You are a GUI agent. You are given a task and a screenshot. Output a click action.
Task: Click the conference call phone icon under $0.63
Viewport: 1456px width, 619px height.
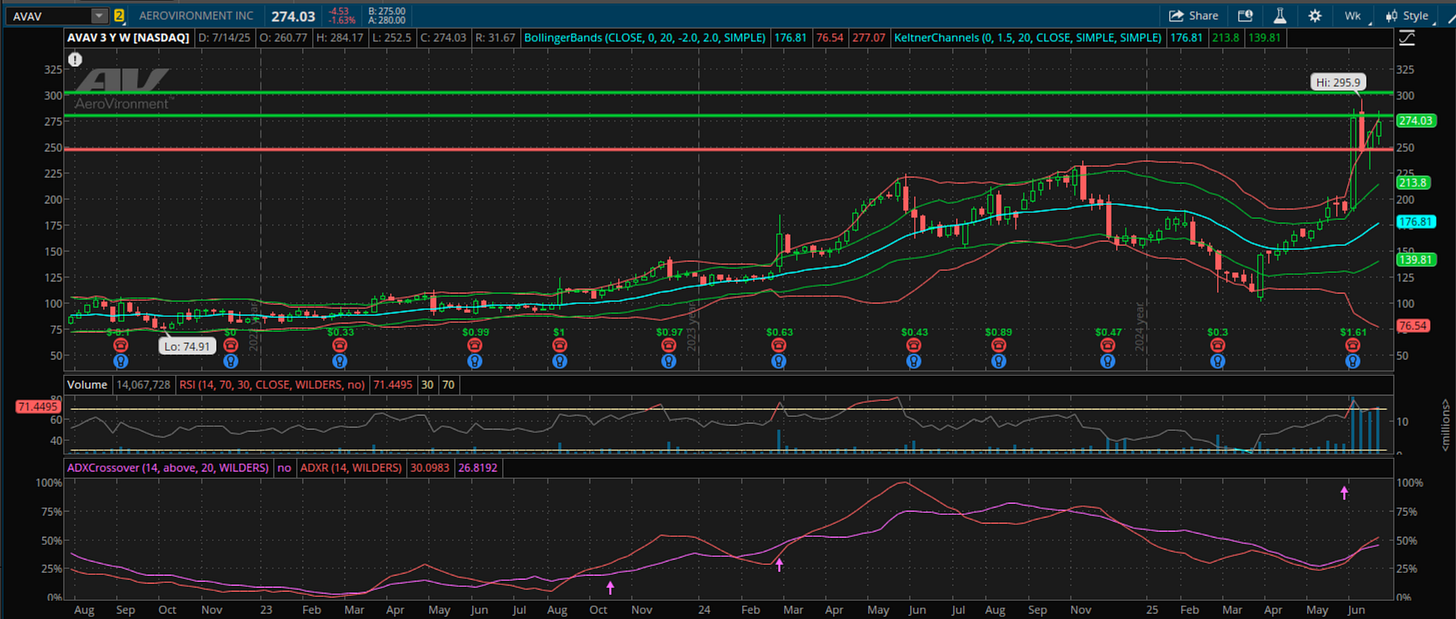pyautogui.click(x=779, y=345)
